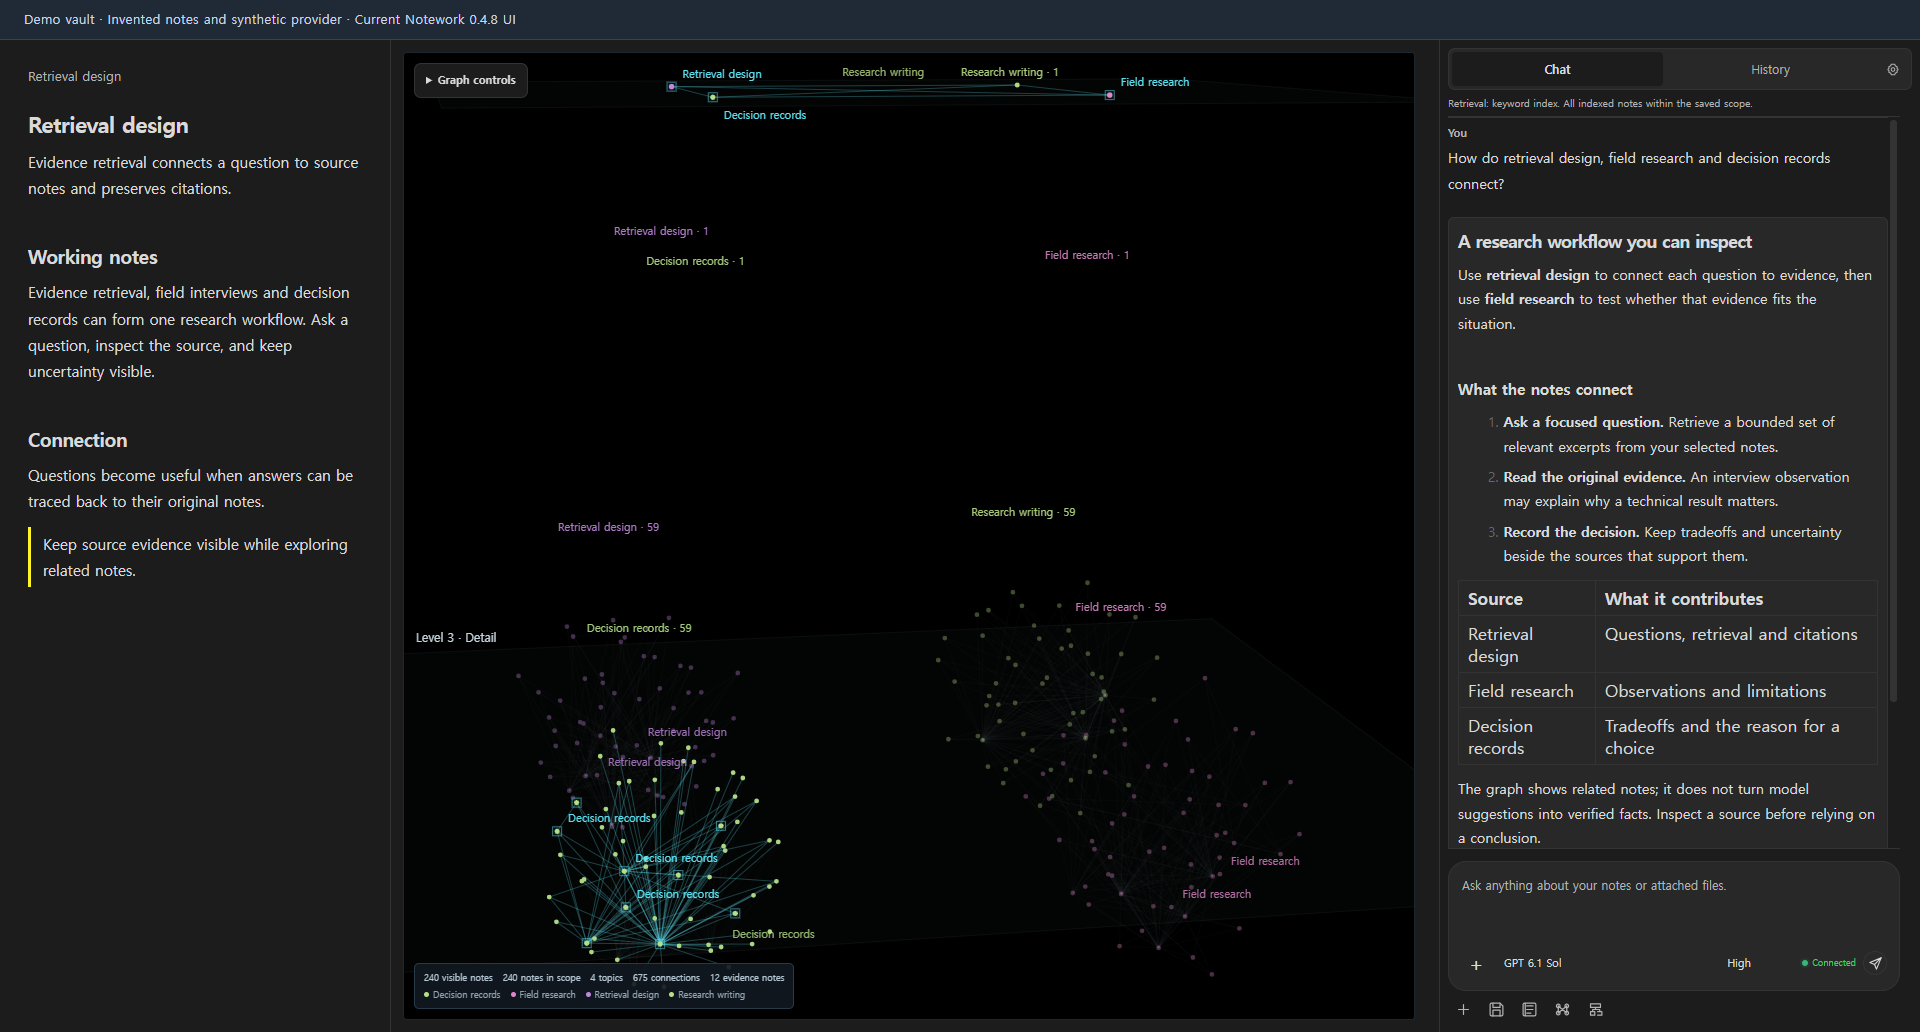Click the 'Working notes' heading in the note
Viewport: 1920px width, 1032px height.
click(93, 257)
